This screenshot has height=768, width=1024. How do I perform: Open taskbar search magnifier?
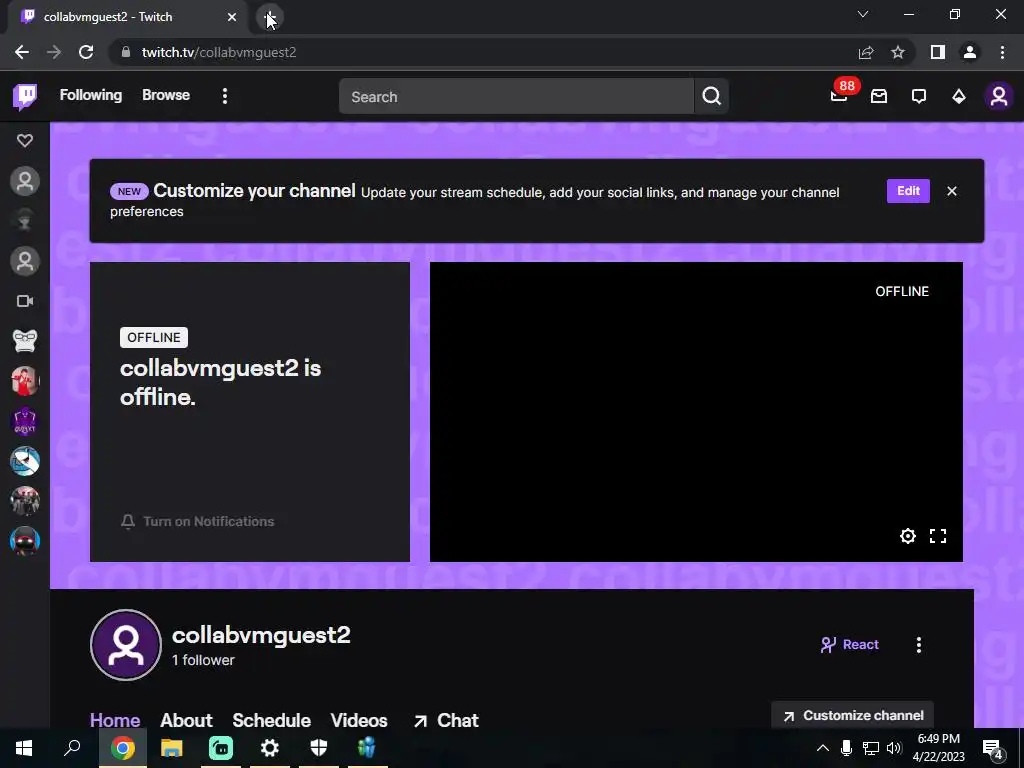[72, 748]
